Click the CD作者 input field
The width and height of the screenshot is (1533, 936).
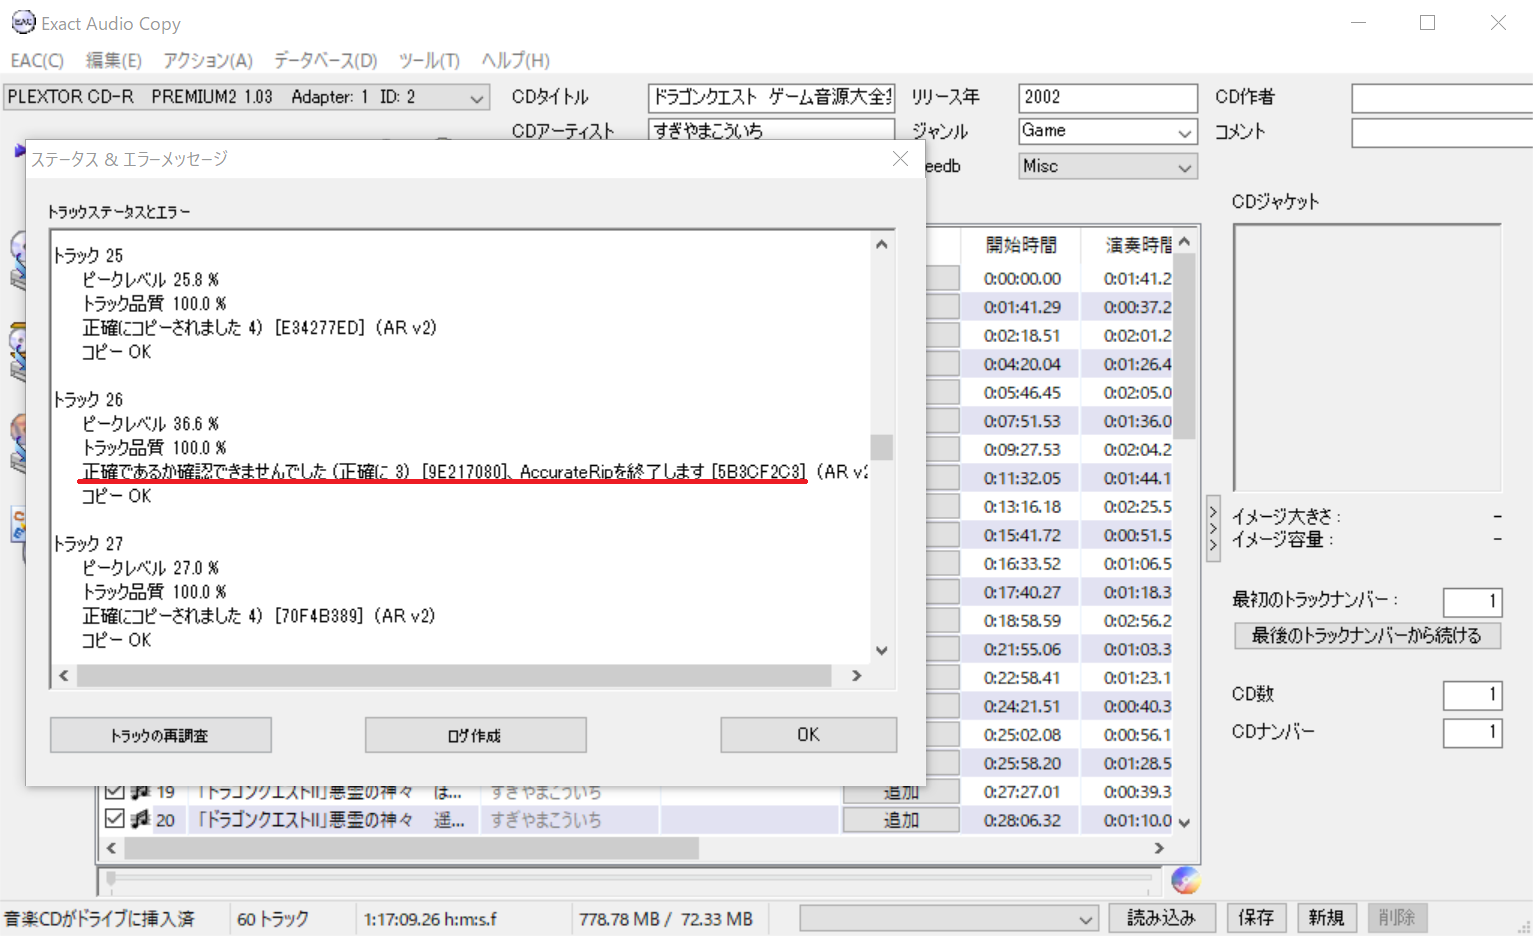tap(1442, 98)
